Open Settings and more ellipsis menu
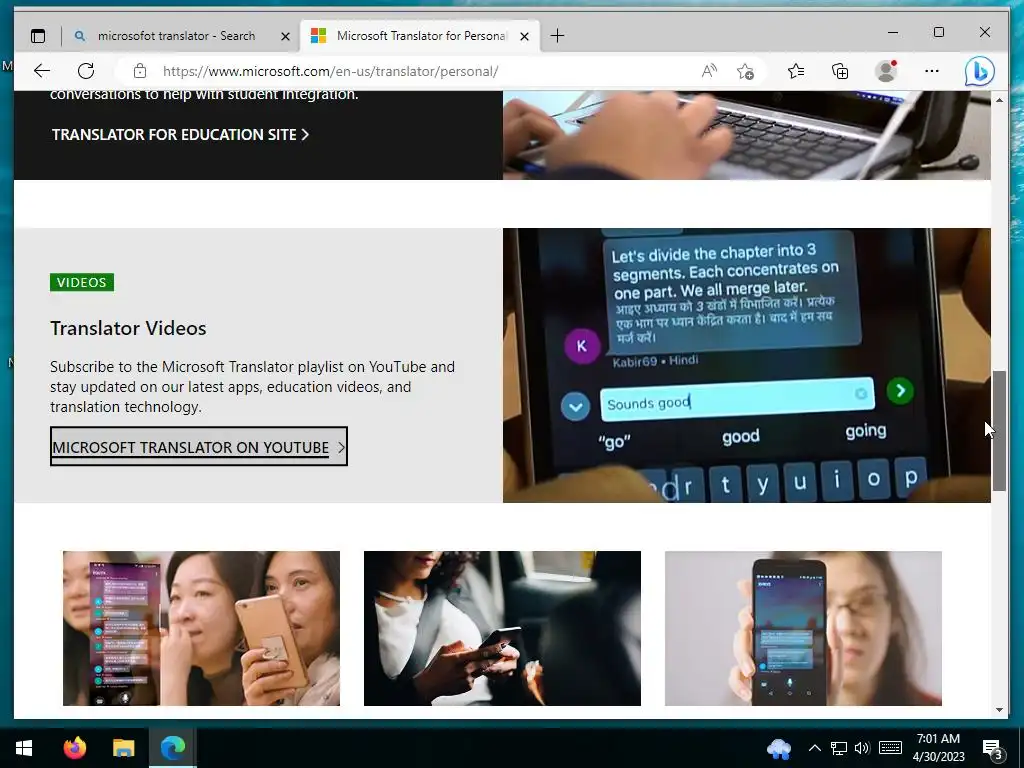The height and width of the screenshot is (768, 1024). 932,71
